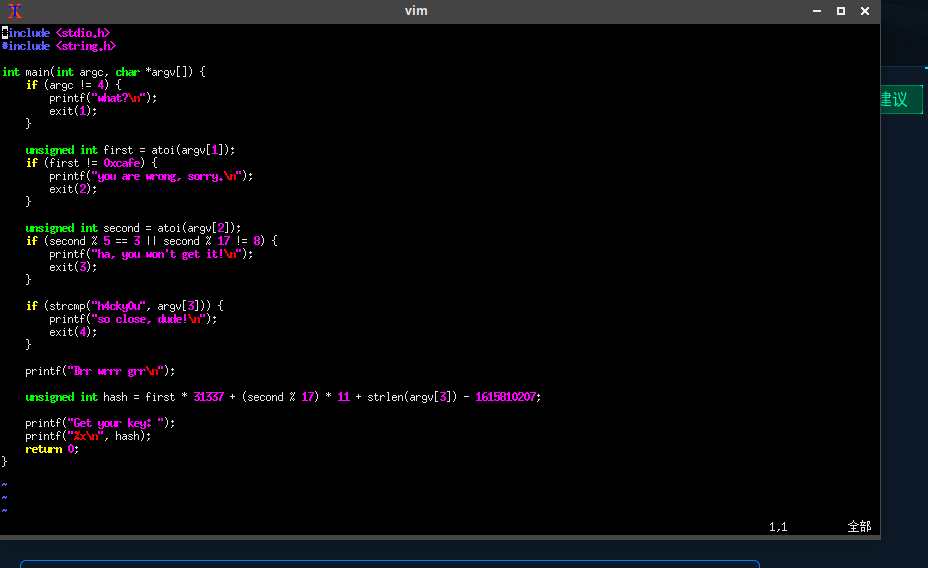The width and height of the screenshot is (928, 568).
Task: Click the cursor position '1,1' in status line
Action: [x=778, y=527]
